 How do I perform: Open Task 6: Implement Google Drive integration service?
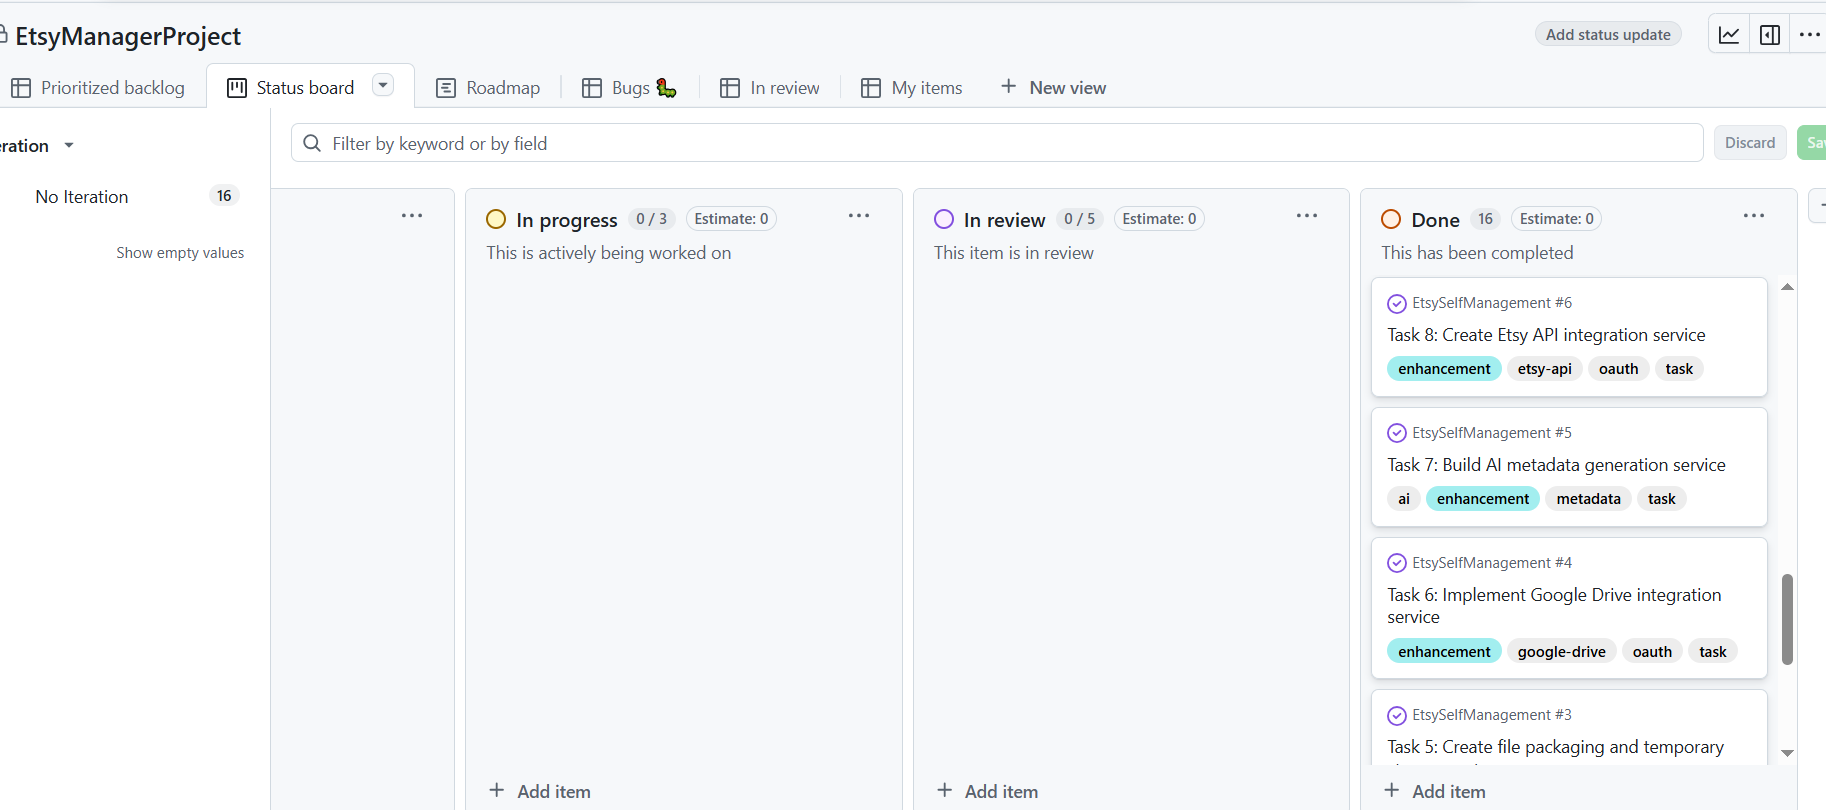tap(1554, 606)
